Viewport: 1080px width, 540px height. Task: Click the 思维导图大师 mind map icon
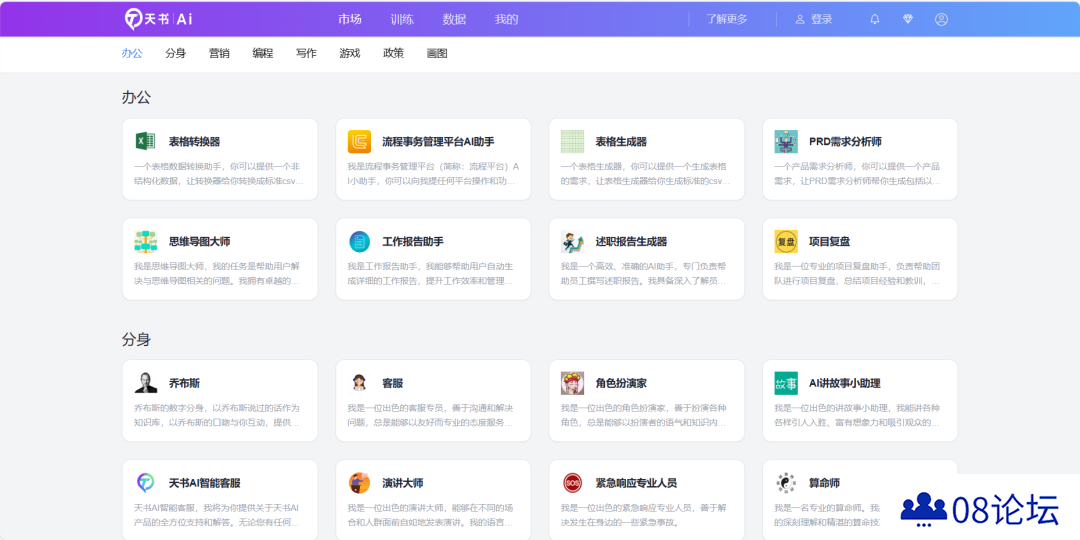(145, 241)
